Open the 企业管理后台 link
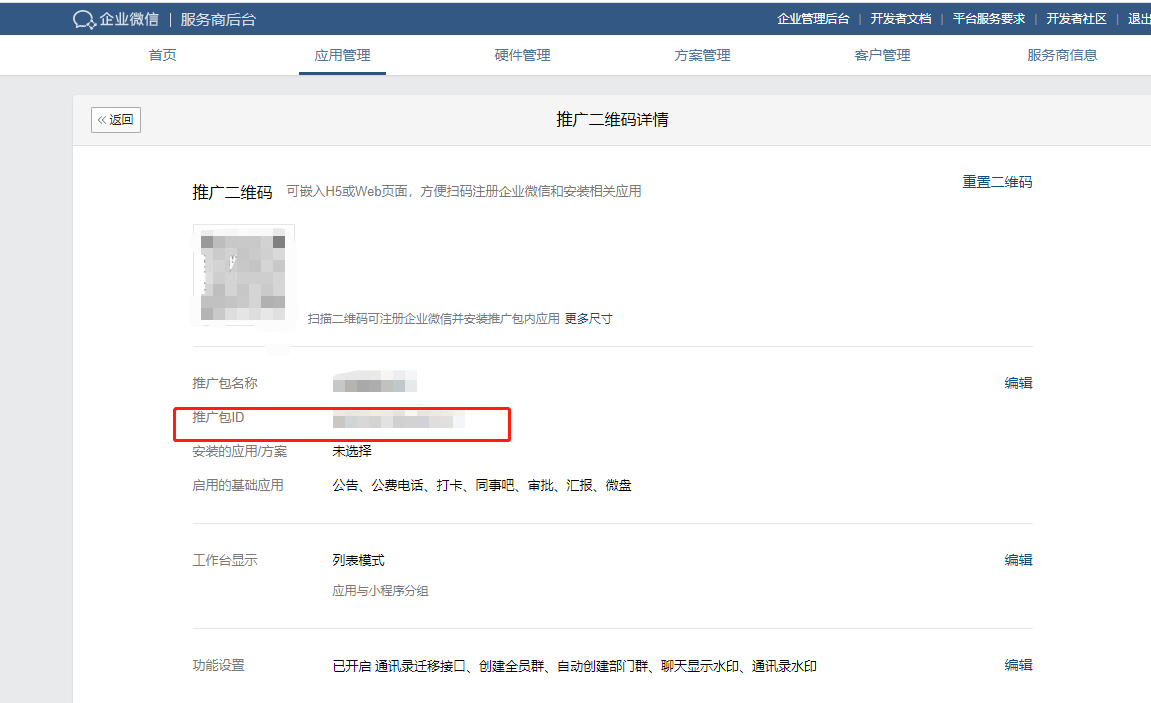Image resolution: width=1151 pixels, height=703 pixels. (813, 19)
